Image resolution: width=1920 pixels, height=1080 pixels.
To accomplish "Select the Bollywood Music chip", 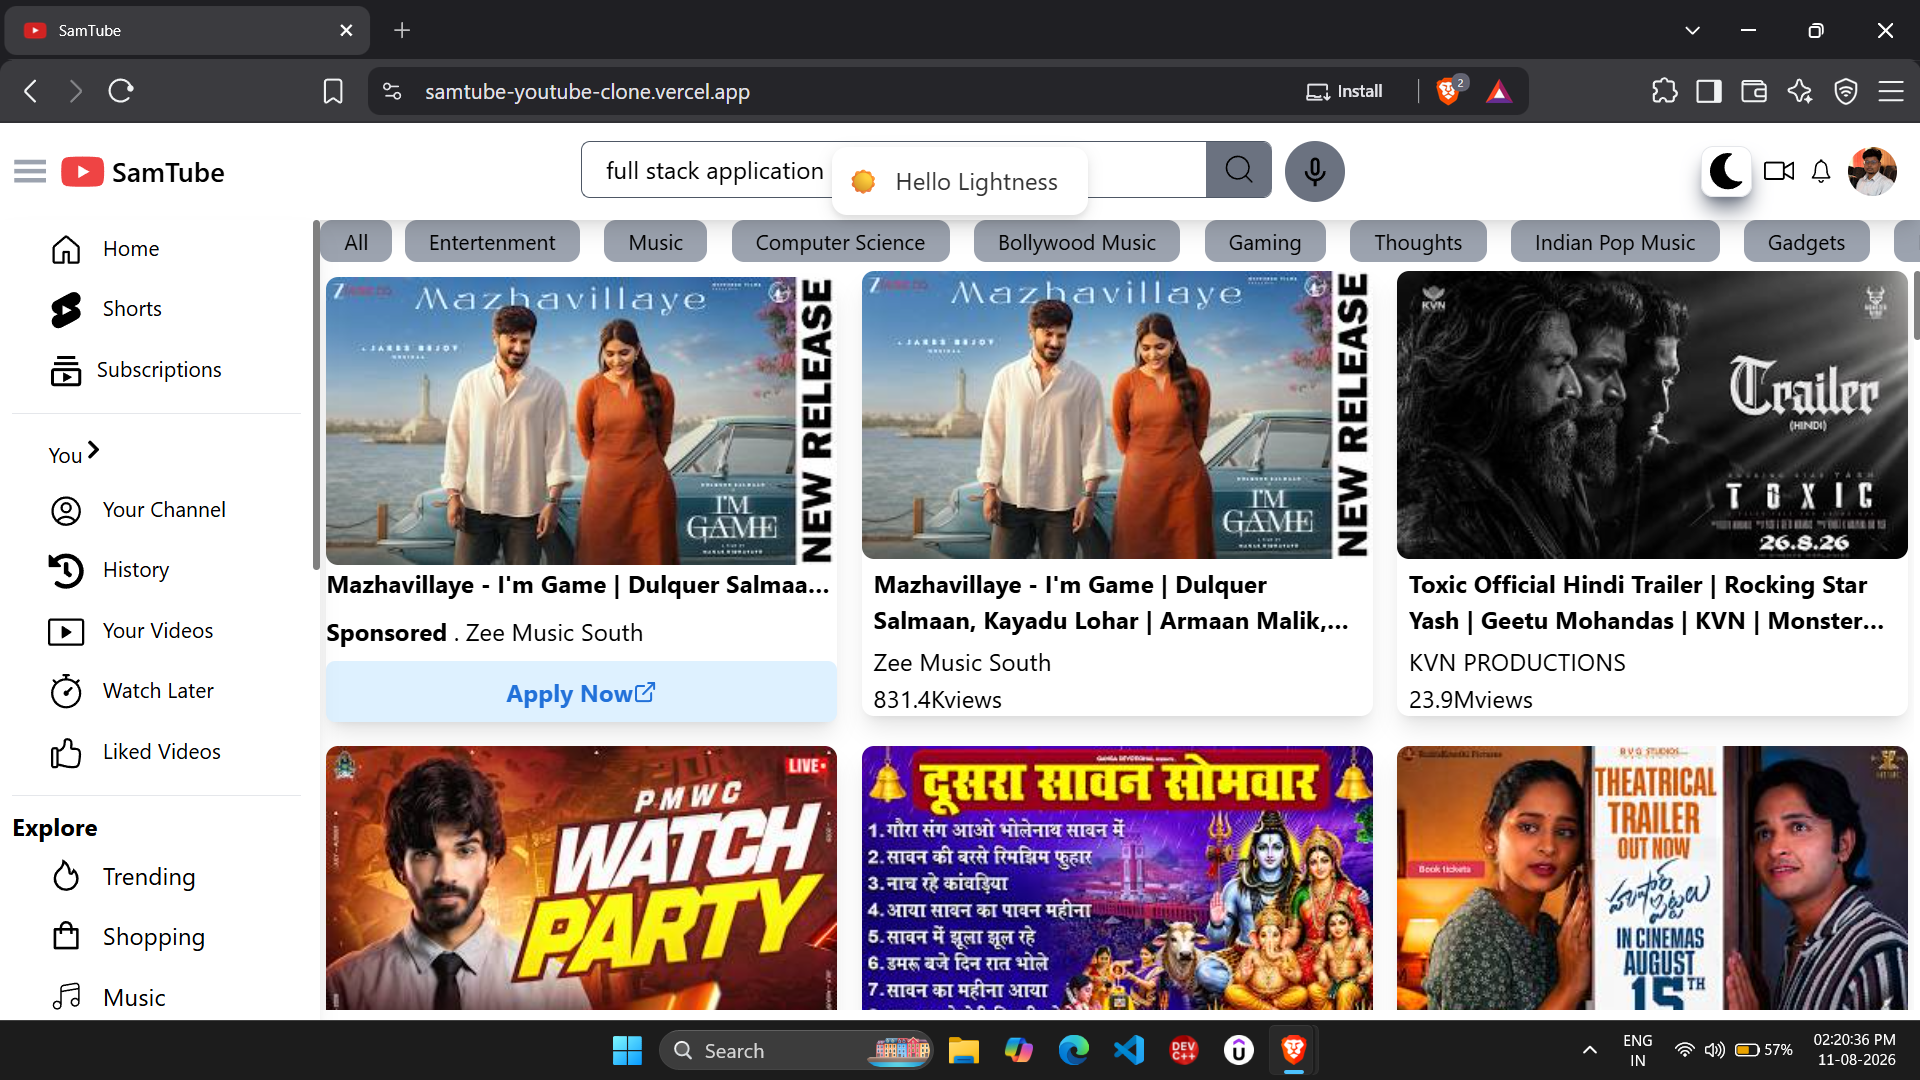I will click(x=1076, y=242).
